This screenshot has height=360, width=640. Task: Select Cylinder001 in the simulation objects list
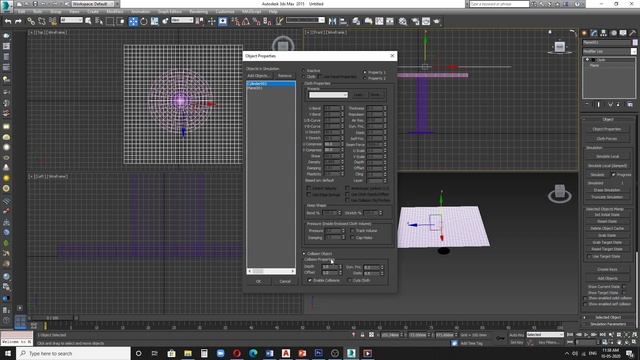pos(271,84)
